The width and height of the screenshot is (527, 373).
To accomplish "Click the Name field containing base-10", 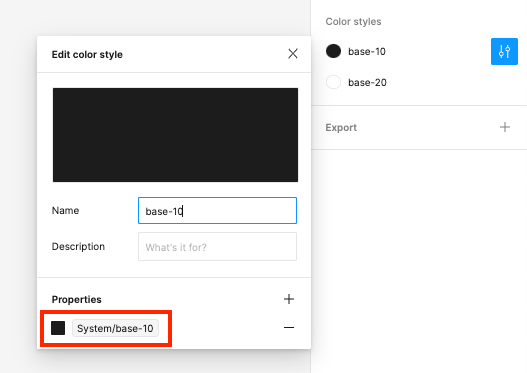I will click(x=217, y=211).
